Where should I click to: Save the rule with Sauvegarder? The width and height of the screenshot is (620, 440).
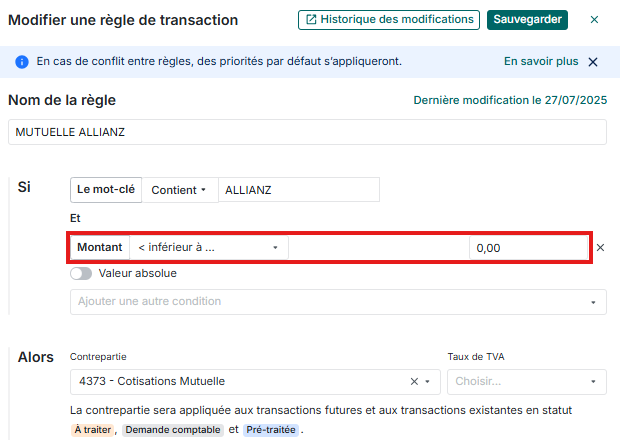point(527,20)
